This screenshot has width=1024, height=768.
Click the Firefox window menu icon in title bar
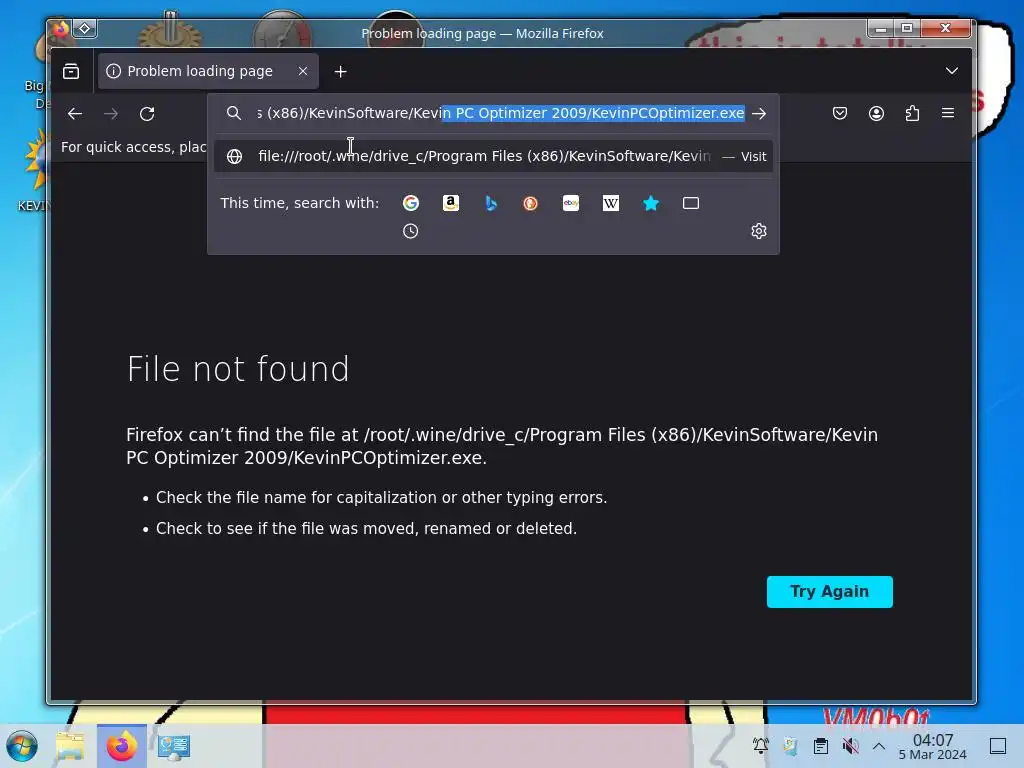pos(61,29)
